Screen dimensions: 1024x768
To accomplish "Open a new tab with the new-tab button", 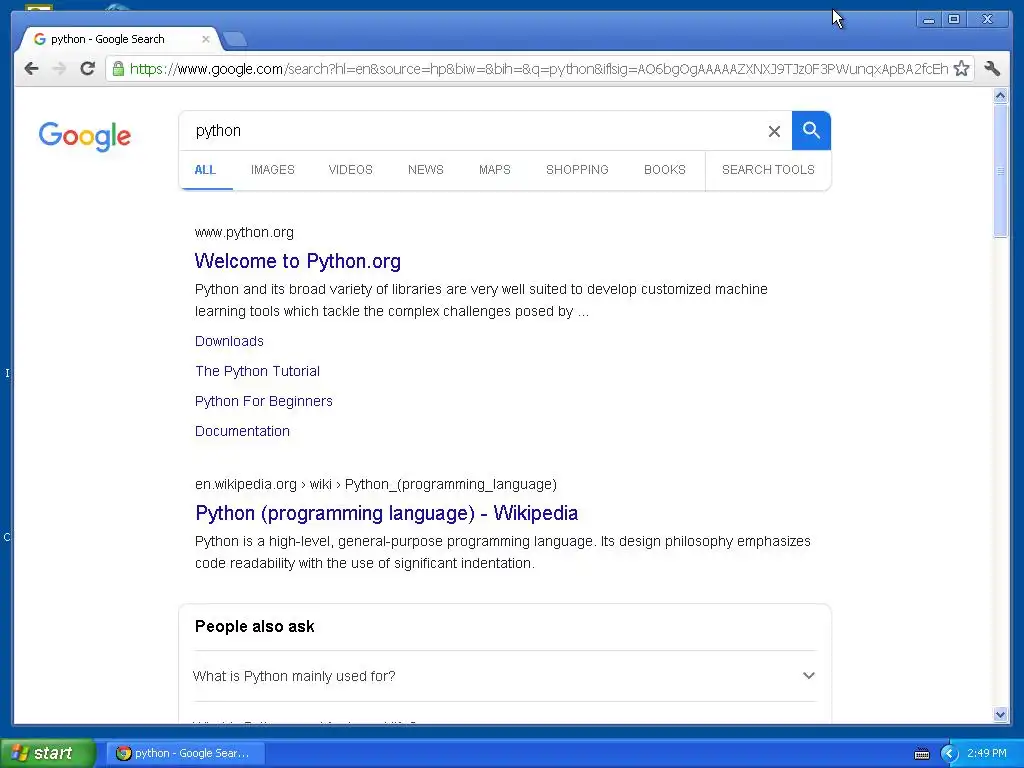I will pyautogui.click(x=234, y=40).
